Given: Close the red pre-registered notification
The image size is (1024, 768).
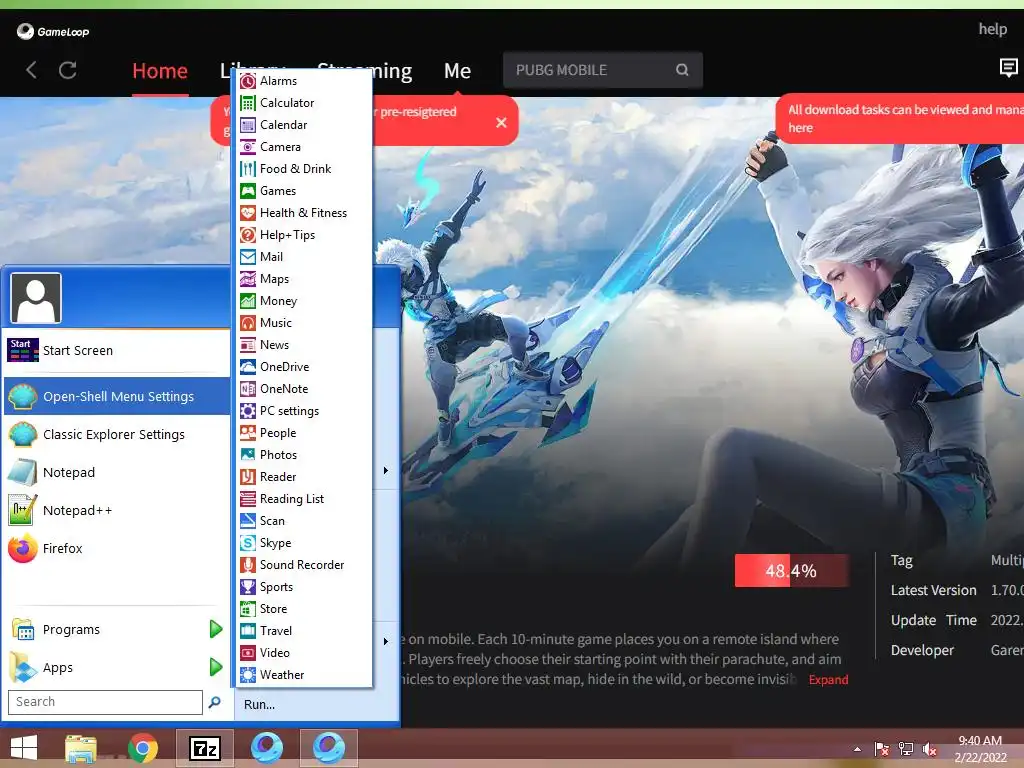Looking at the screenshot, I should pos(502,122).
